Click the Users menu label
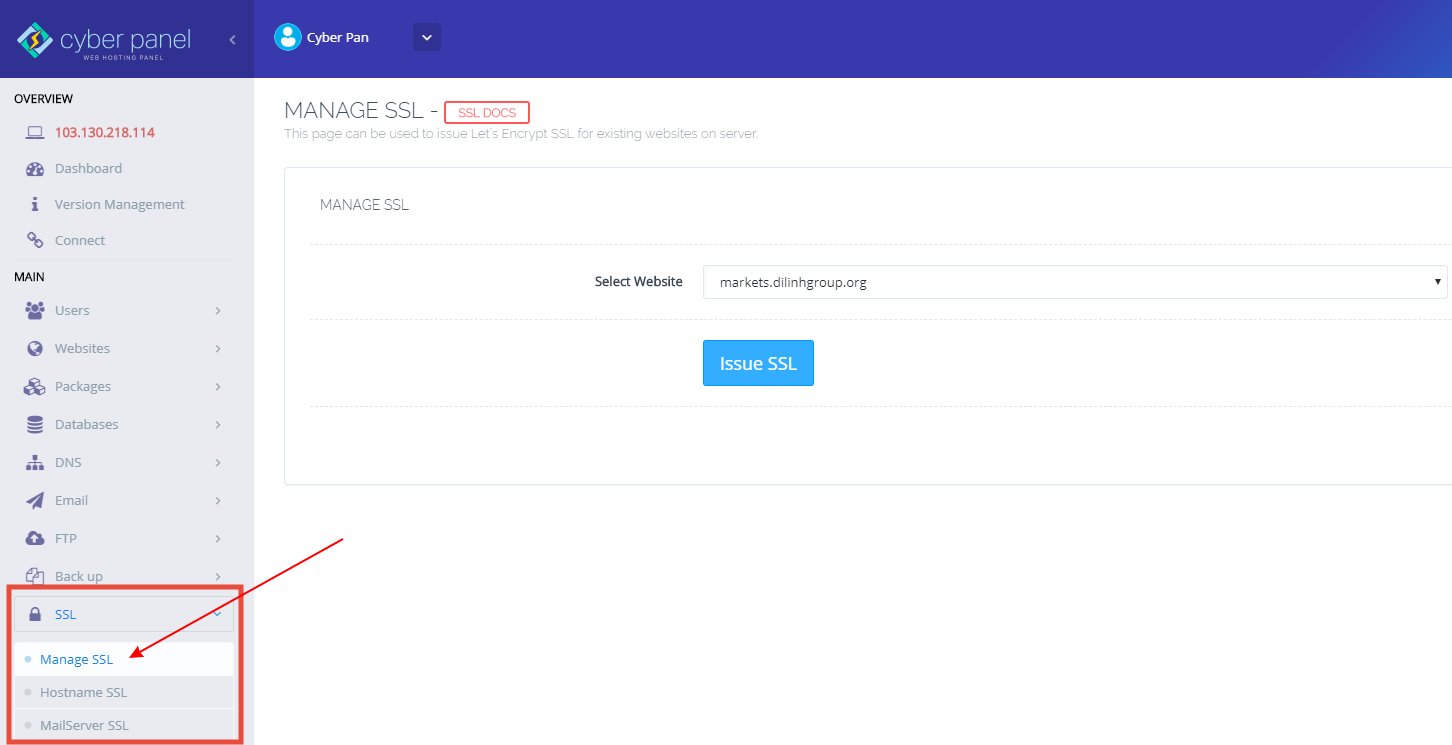 72,310
